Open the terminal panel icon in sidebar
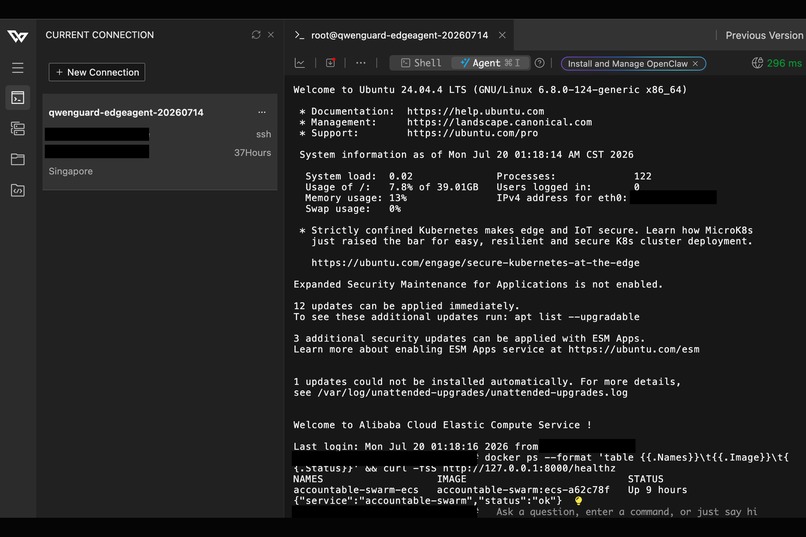The image size is (806, 537). pos(17,98)
